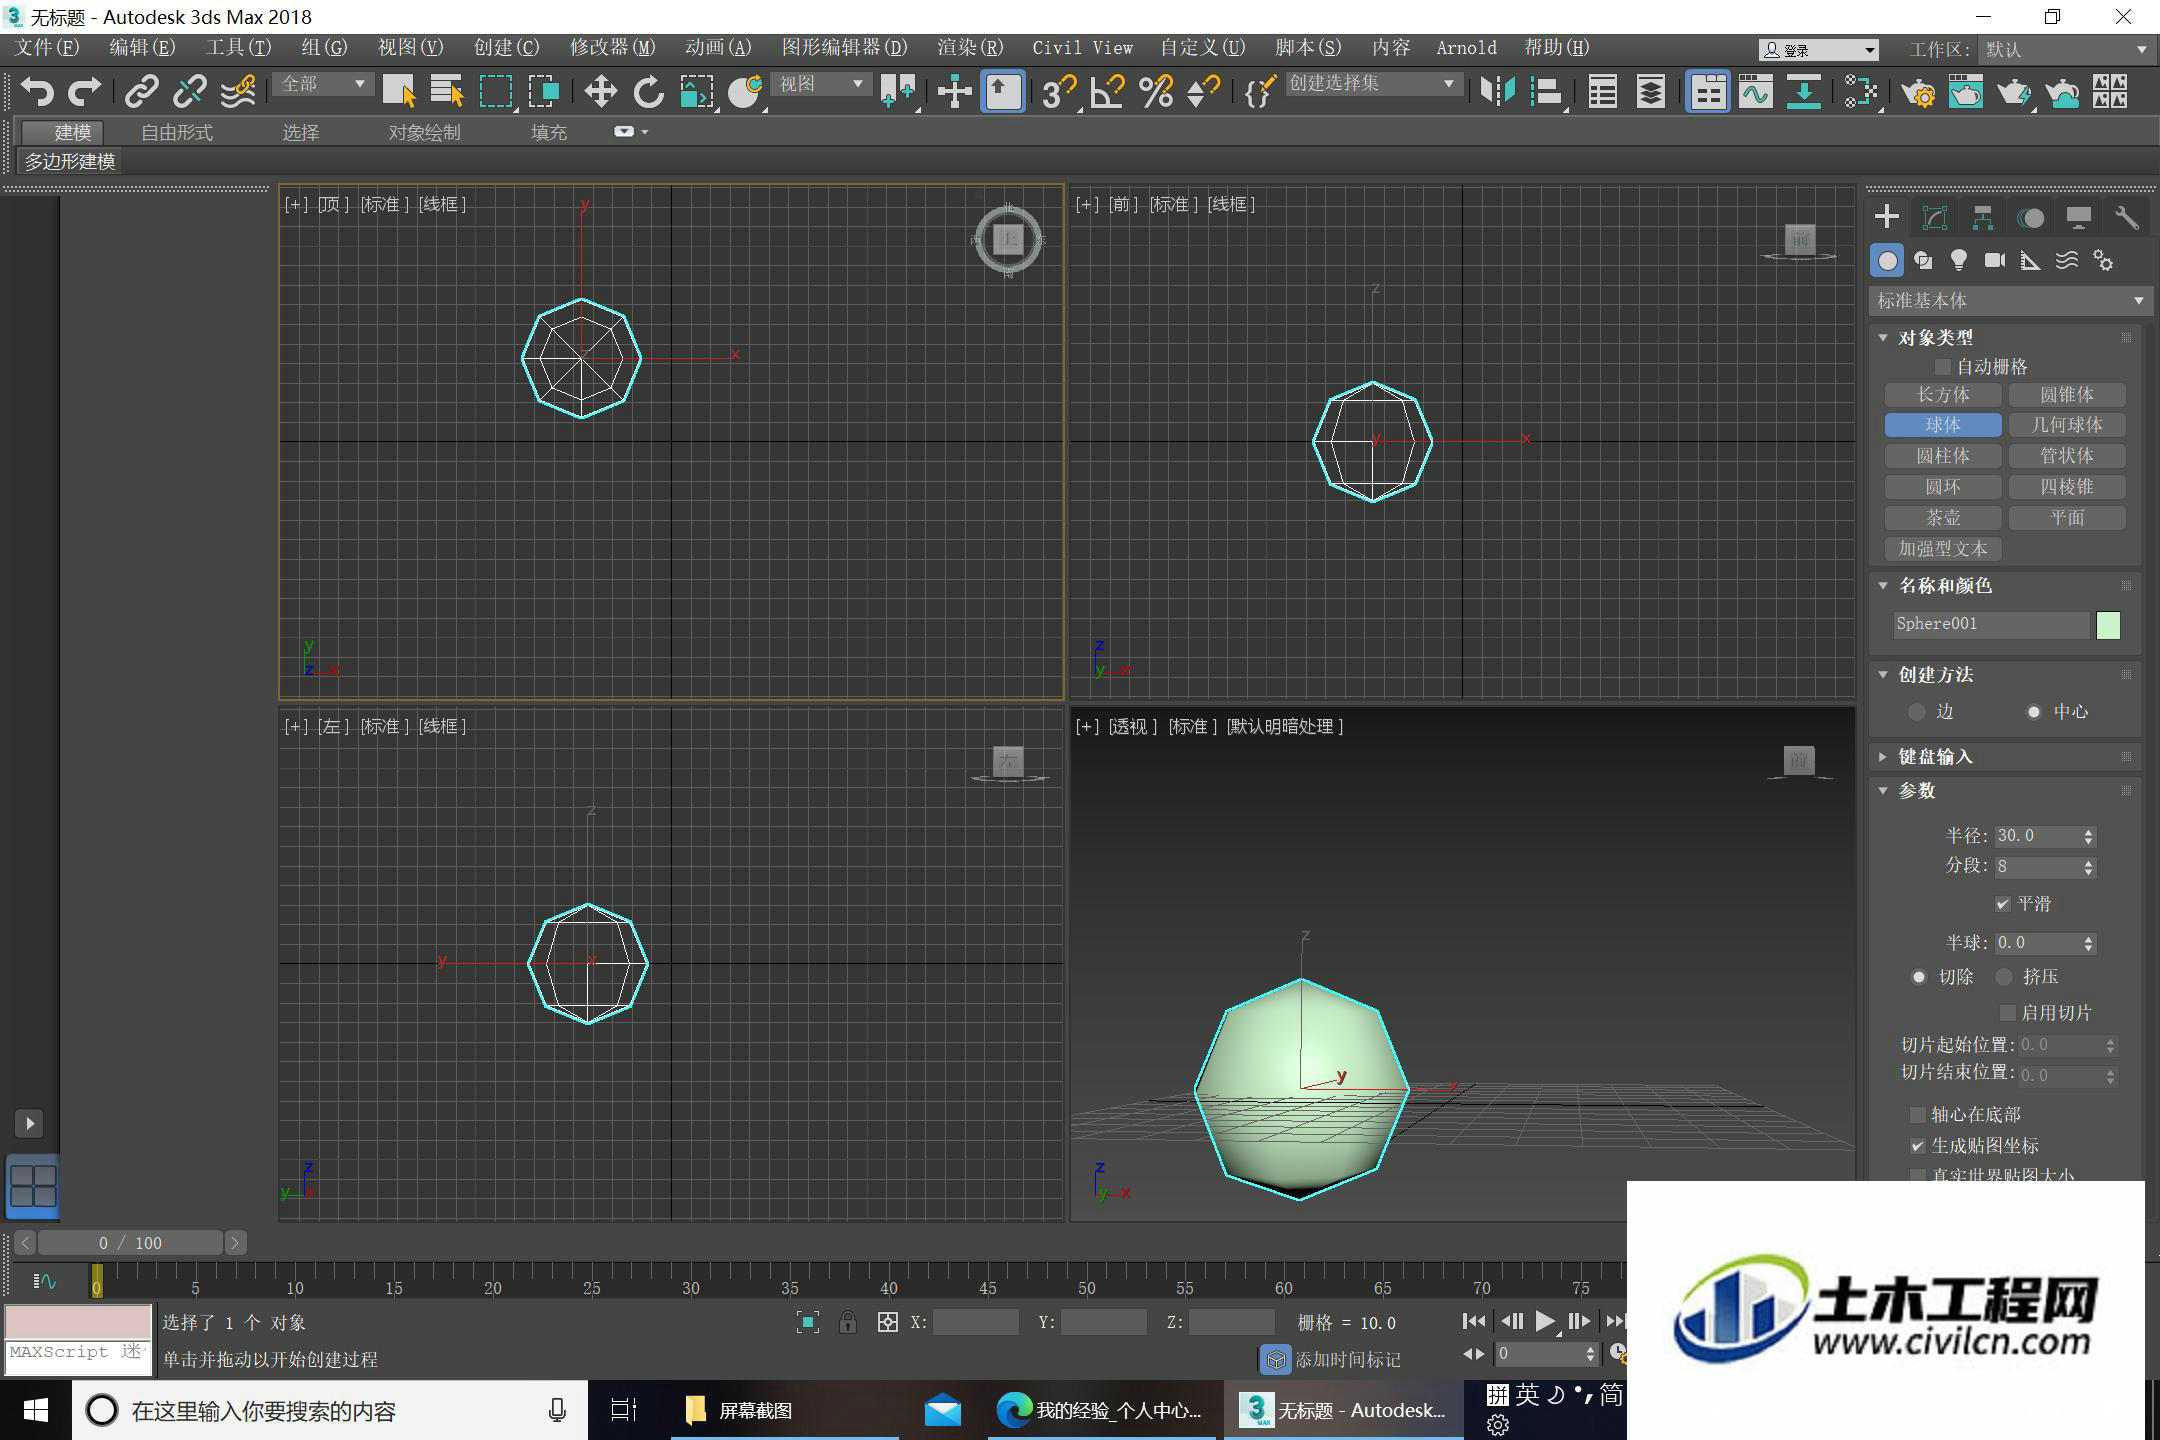Click the Undo arrow icon
The width and height of the screenshot is (2160, 1440).
coord(37,92)
